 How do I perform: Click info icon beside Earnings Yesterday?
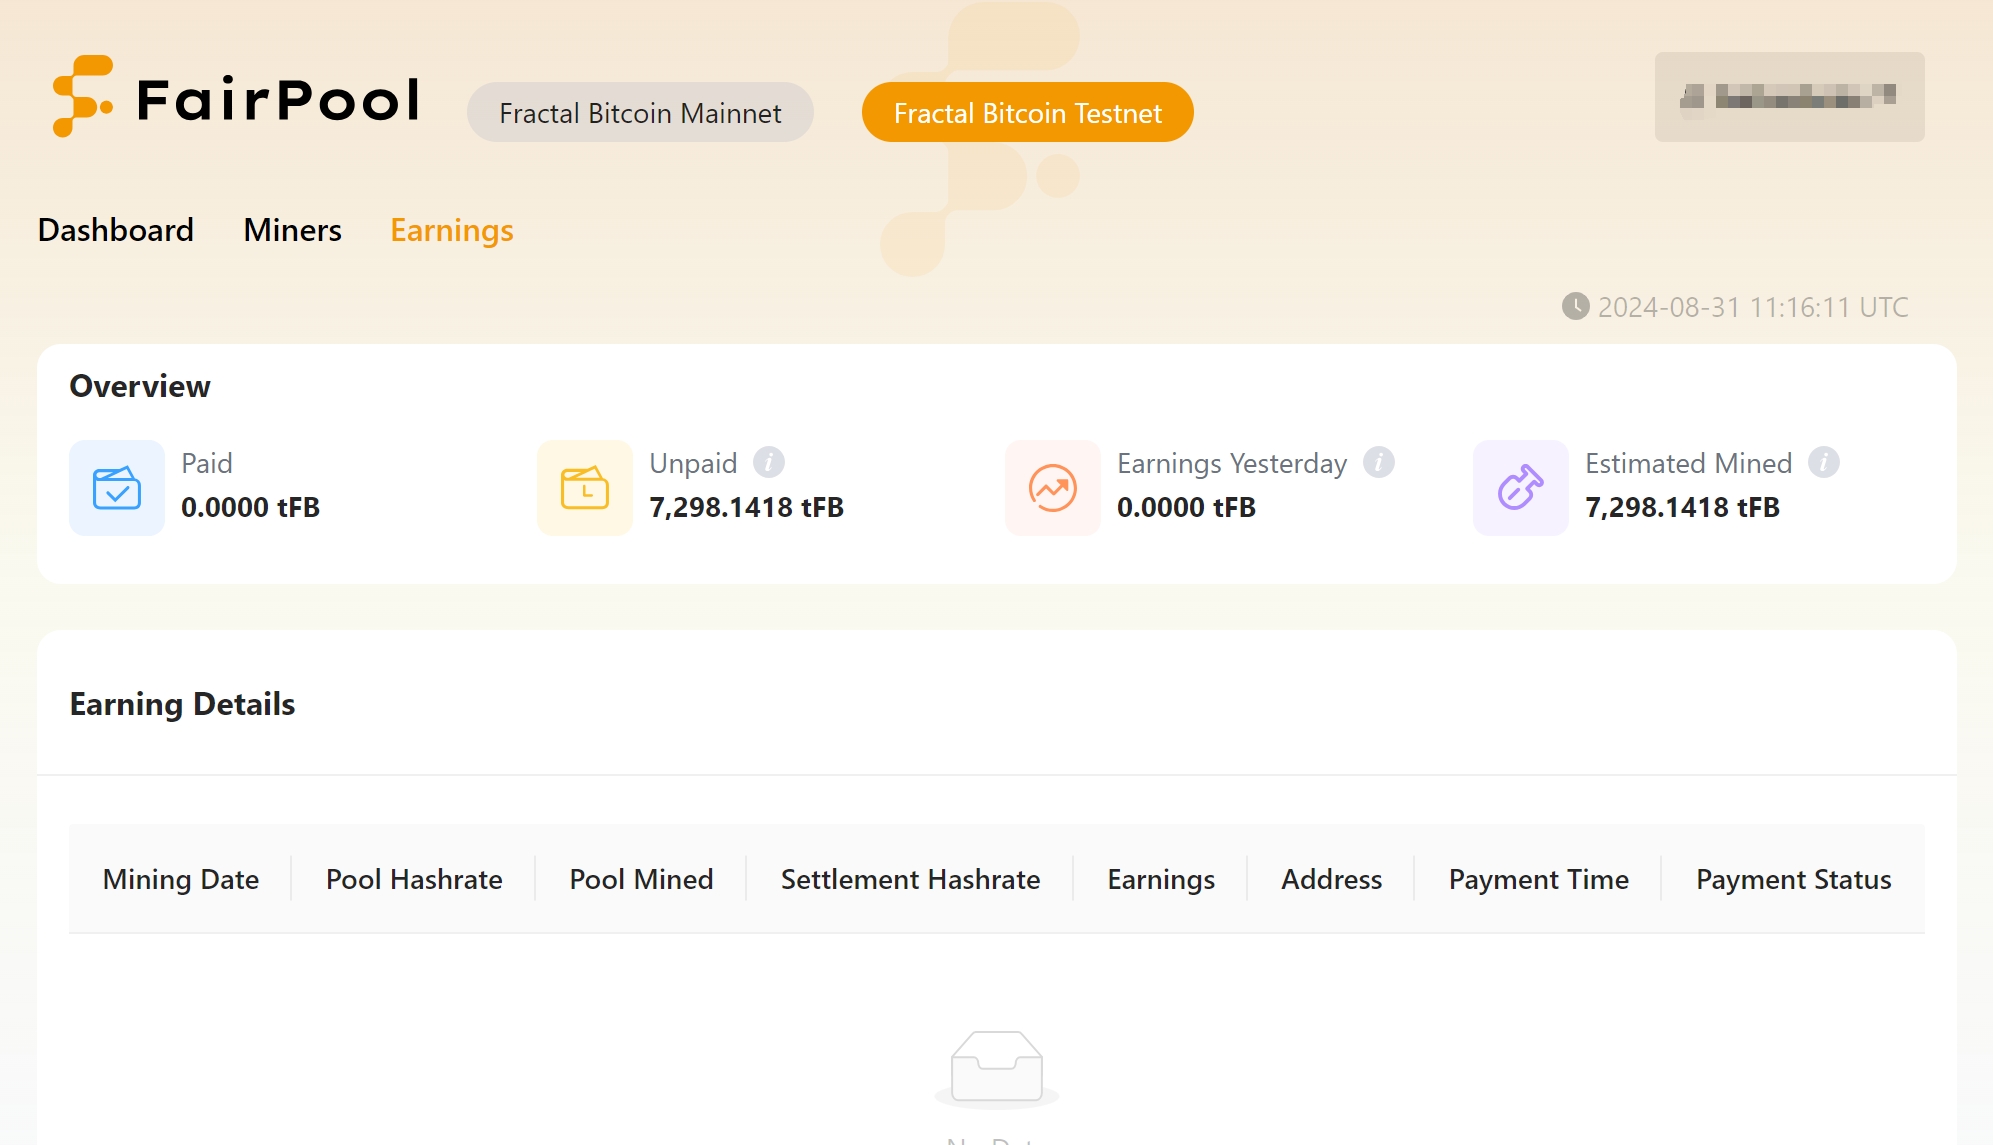[1378, 463]
